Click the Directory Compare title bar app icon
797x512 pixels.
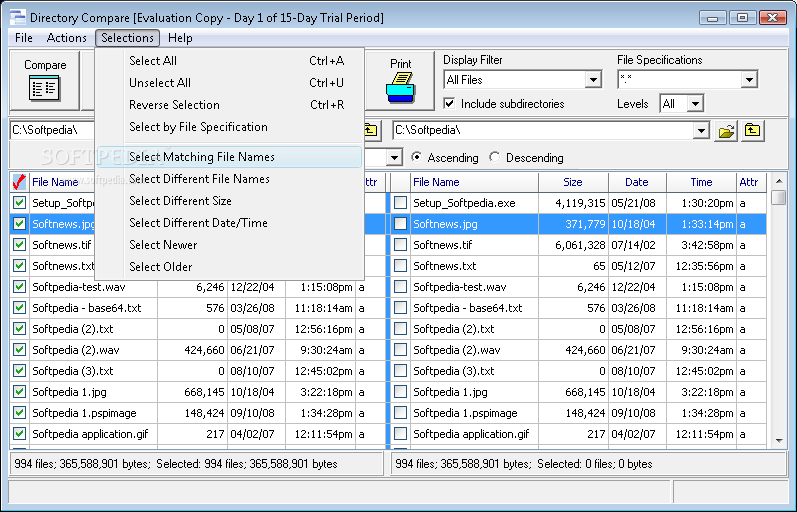[x=18, y=17]
